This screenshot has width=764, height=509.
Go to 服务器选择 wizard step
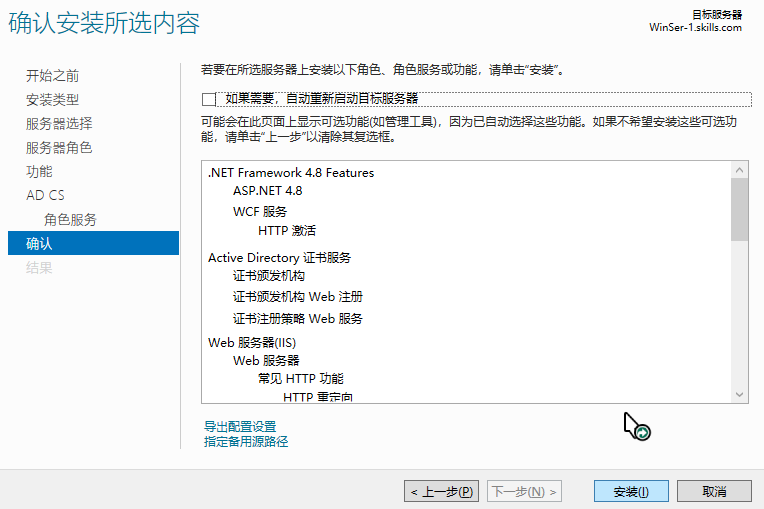pos(59,124)
